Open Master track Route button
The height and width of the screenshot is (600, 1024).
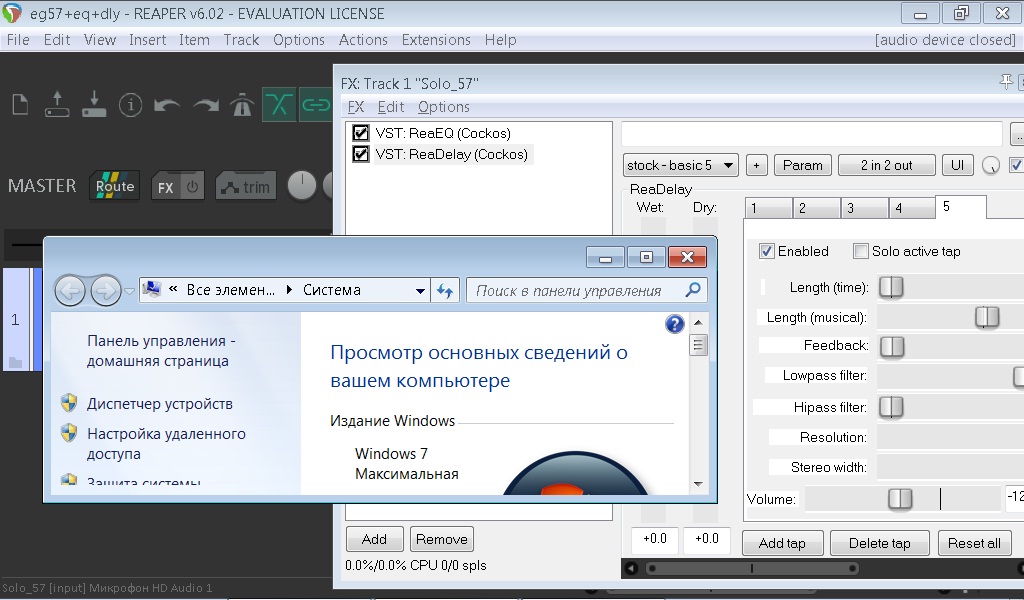pos(115,186)
